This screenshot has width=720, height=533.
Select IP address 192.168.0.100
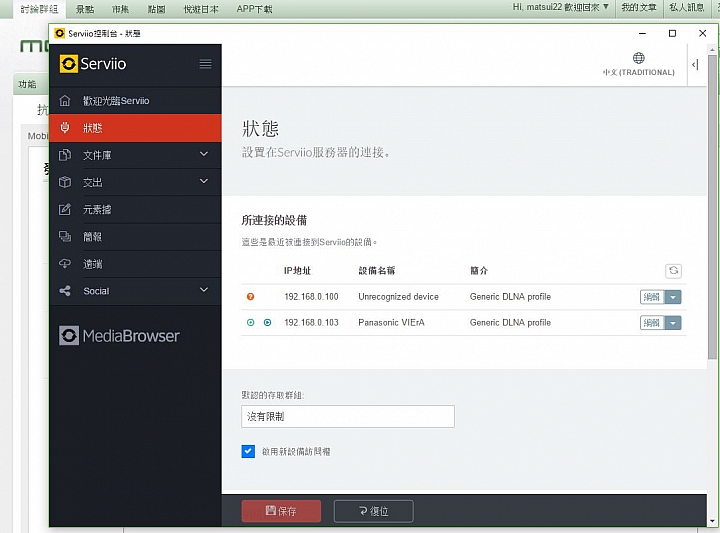pyautogui.click(x=311, y=297)
